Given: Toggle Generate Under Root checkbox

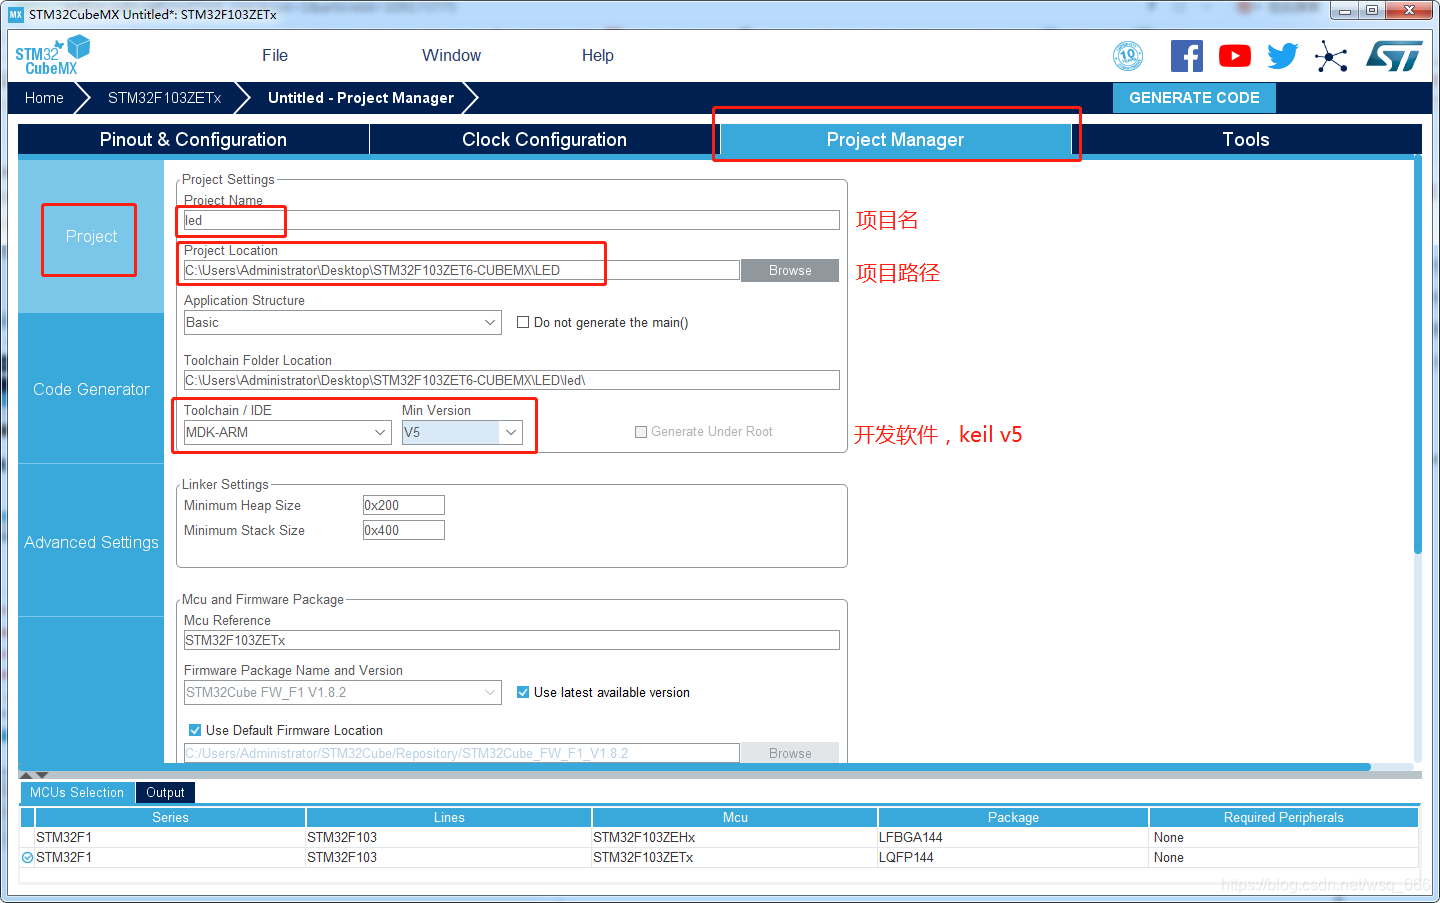Looking at the screenshot, I should (641, 432).
